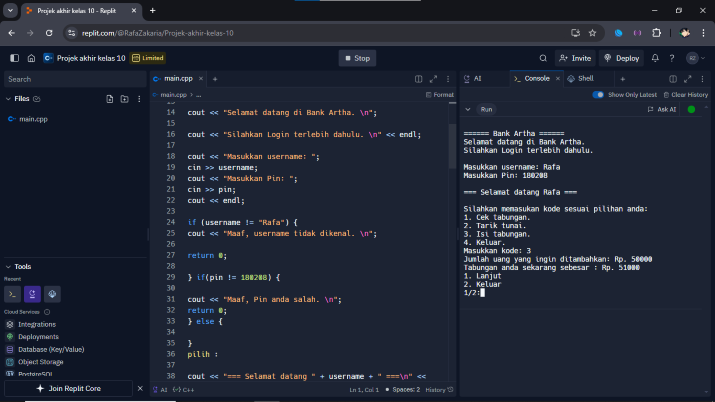Open the search magnifier in header
Viewport: 715px width, 402px height.
point(543,58)
